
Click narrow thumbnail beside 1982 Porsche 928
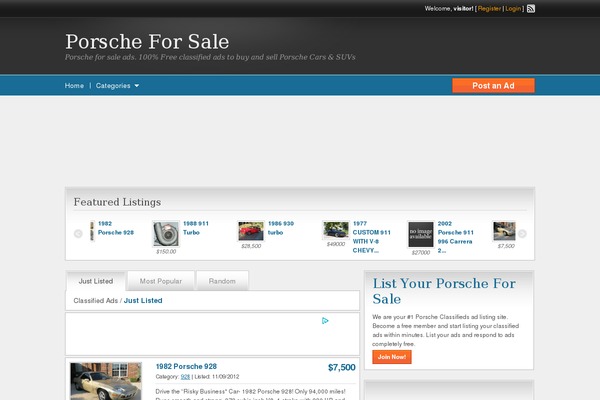[92, 231]
